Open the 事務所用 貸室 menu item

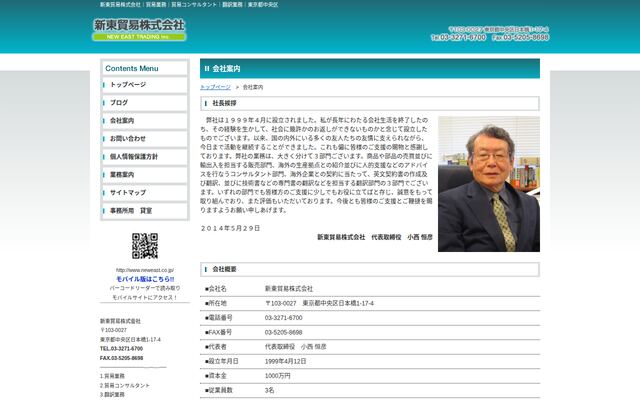click(x=145, y=211)
